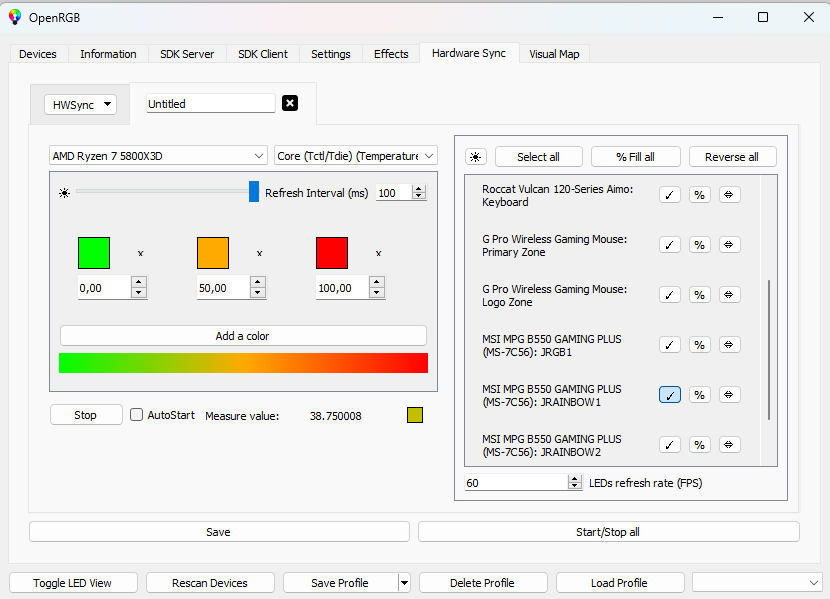This screenshot has height=599, width=830.
Task: Switch to the Information tab
Action: pos(108,54)
